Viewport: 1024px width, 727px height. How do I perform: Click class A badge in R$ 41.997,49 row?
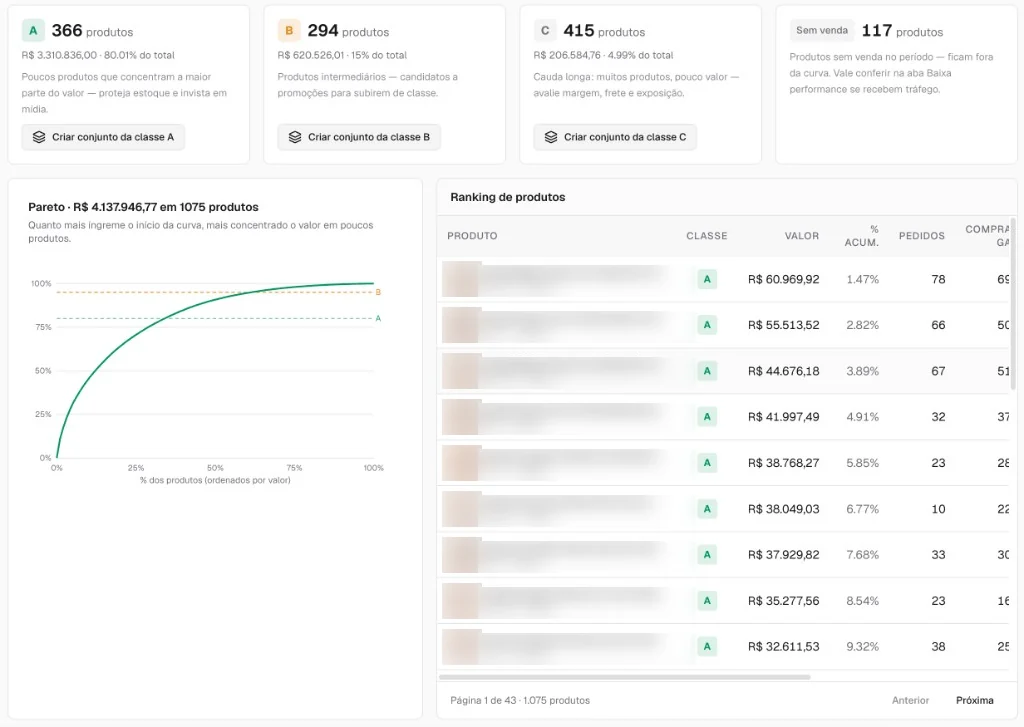[x=707, y=417]
